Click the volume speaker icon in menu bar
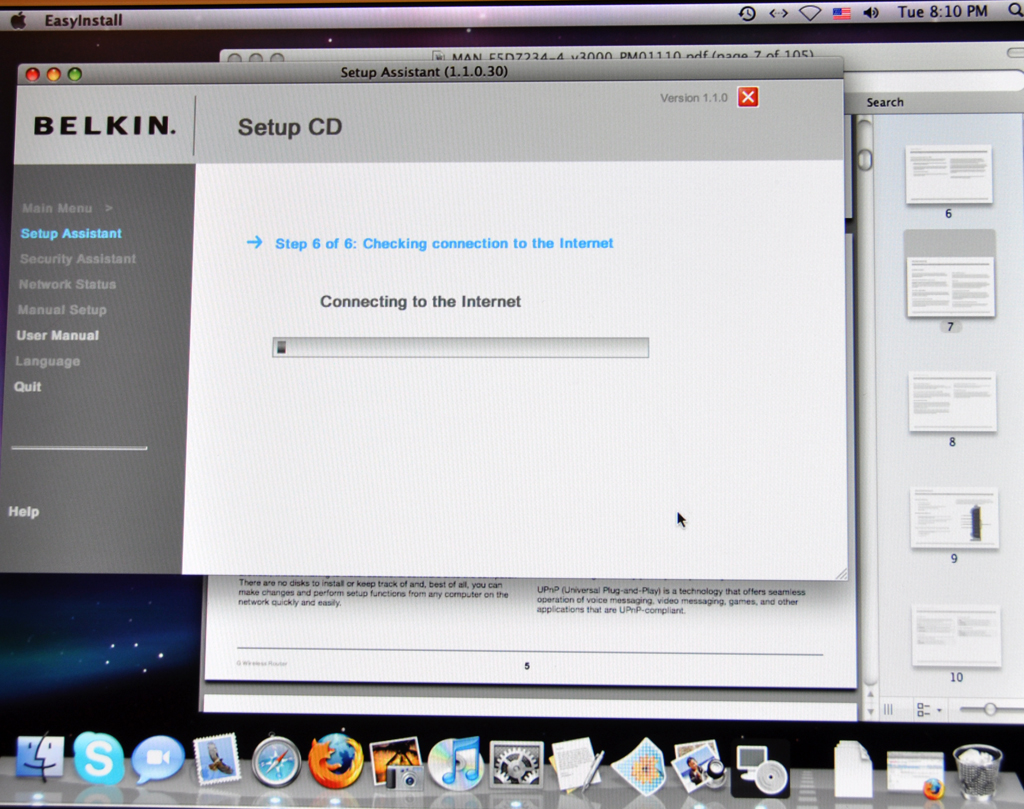Image resolution: width=1024 pixels, height=809 pixels. tap(871, 12)
